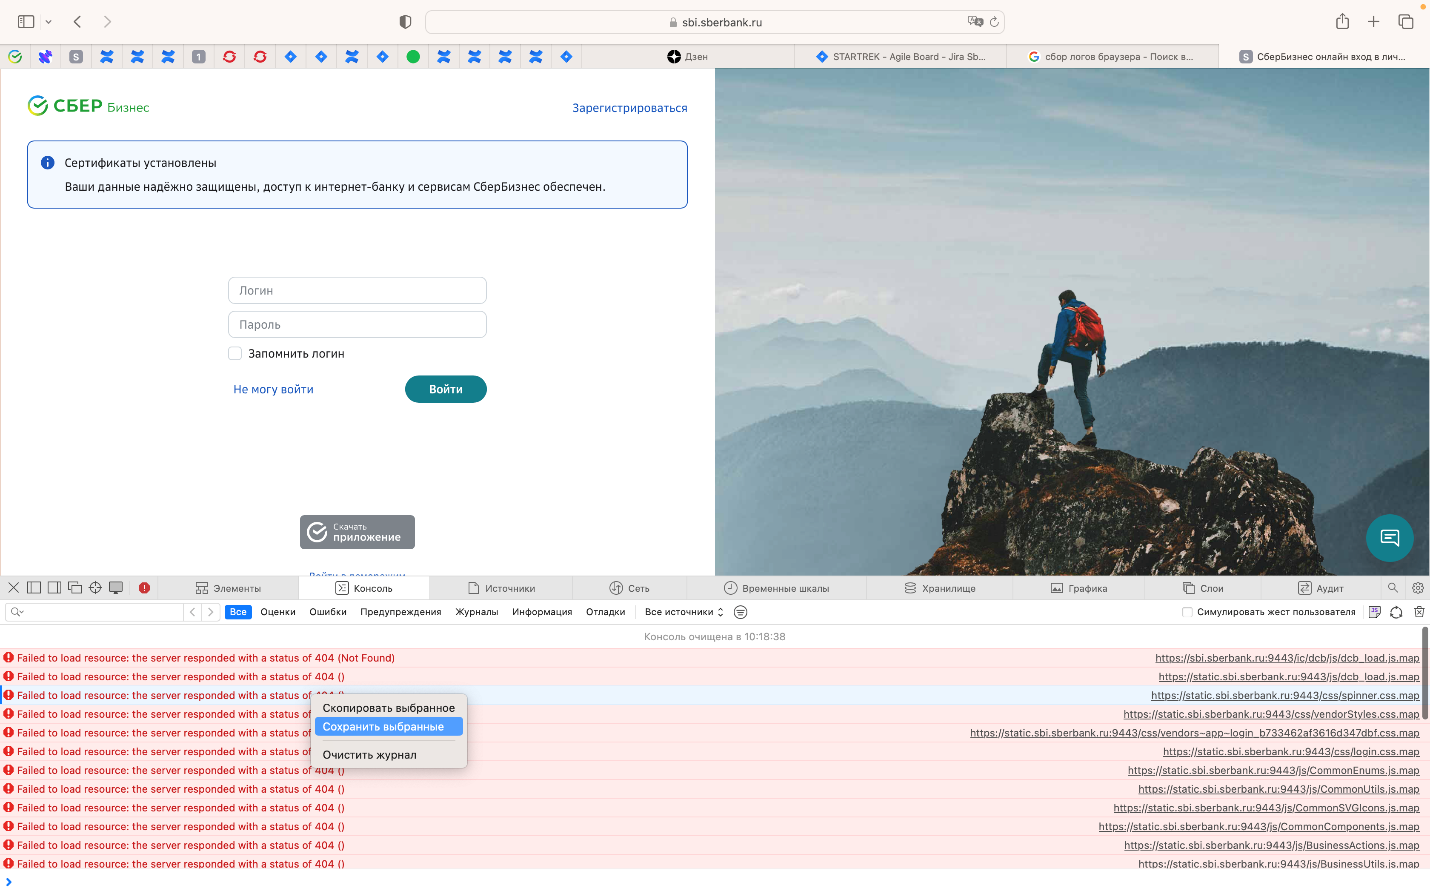Click the inspector search magnifier icon
The height and width of the screenshot is (894, 1430).
coord(1392,588)
